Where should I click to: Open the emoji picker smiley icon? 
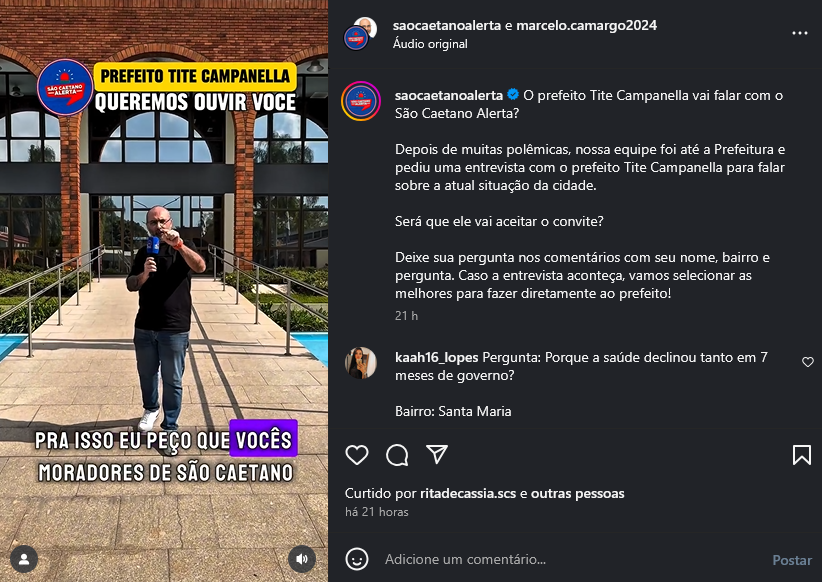point(357,559)
